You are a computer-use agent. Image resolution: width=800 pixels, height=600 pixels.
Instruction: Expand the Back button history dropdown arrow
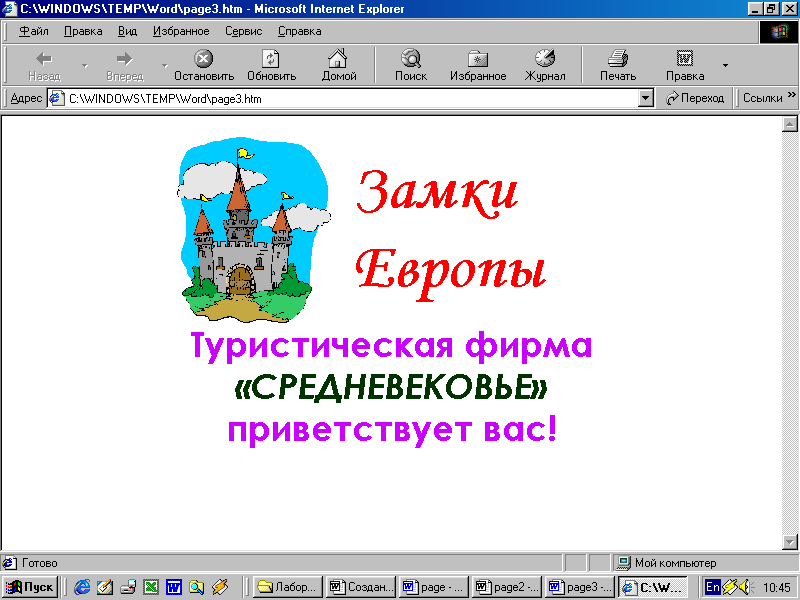tap(85, 65)
